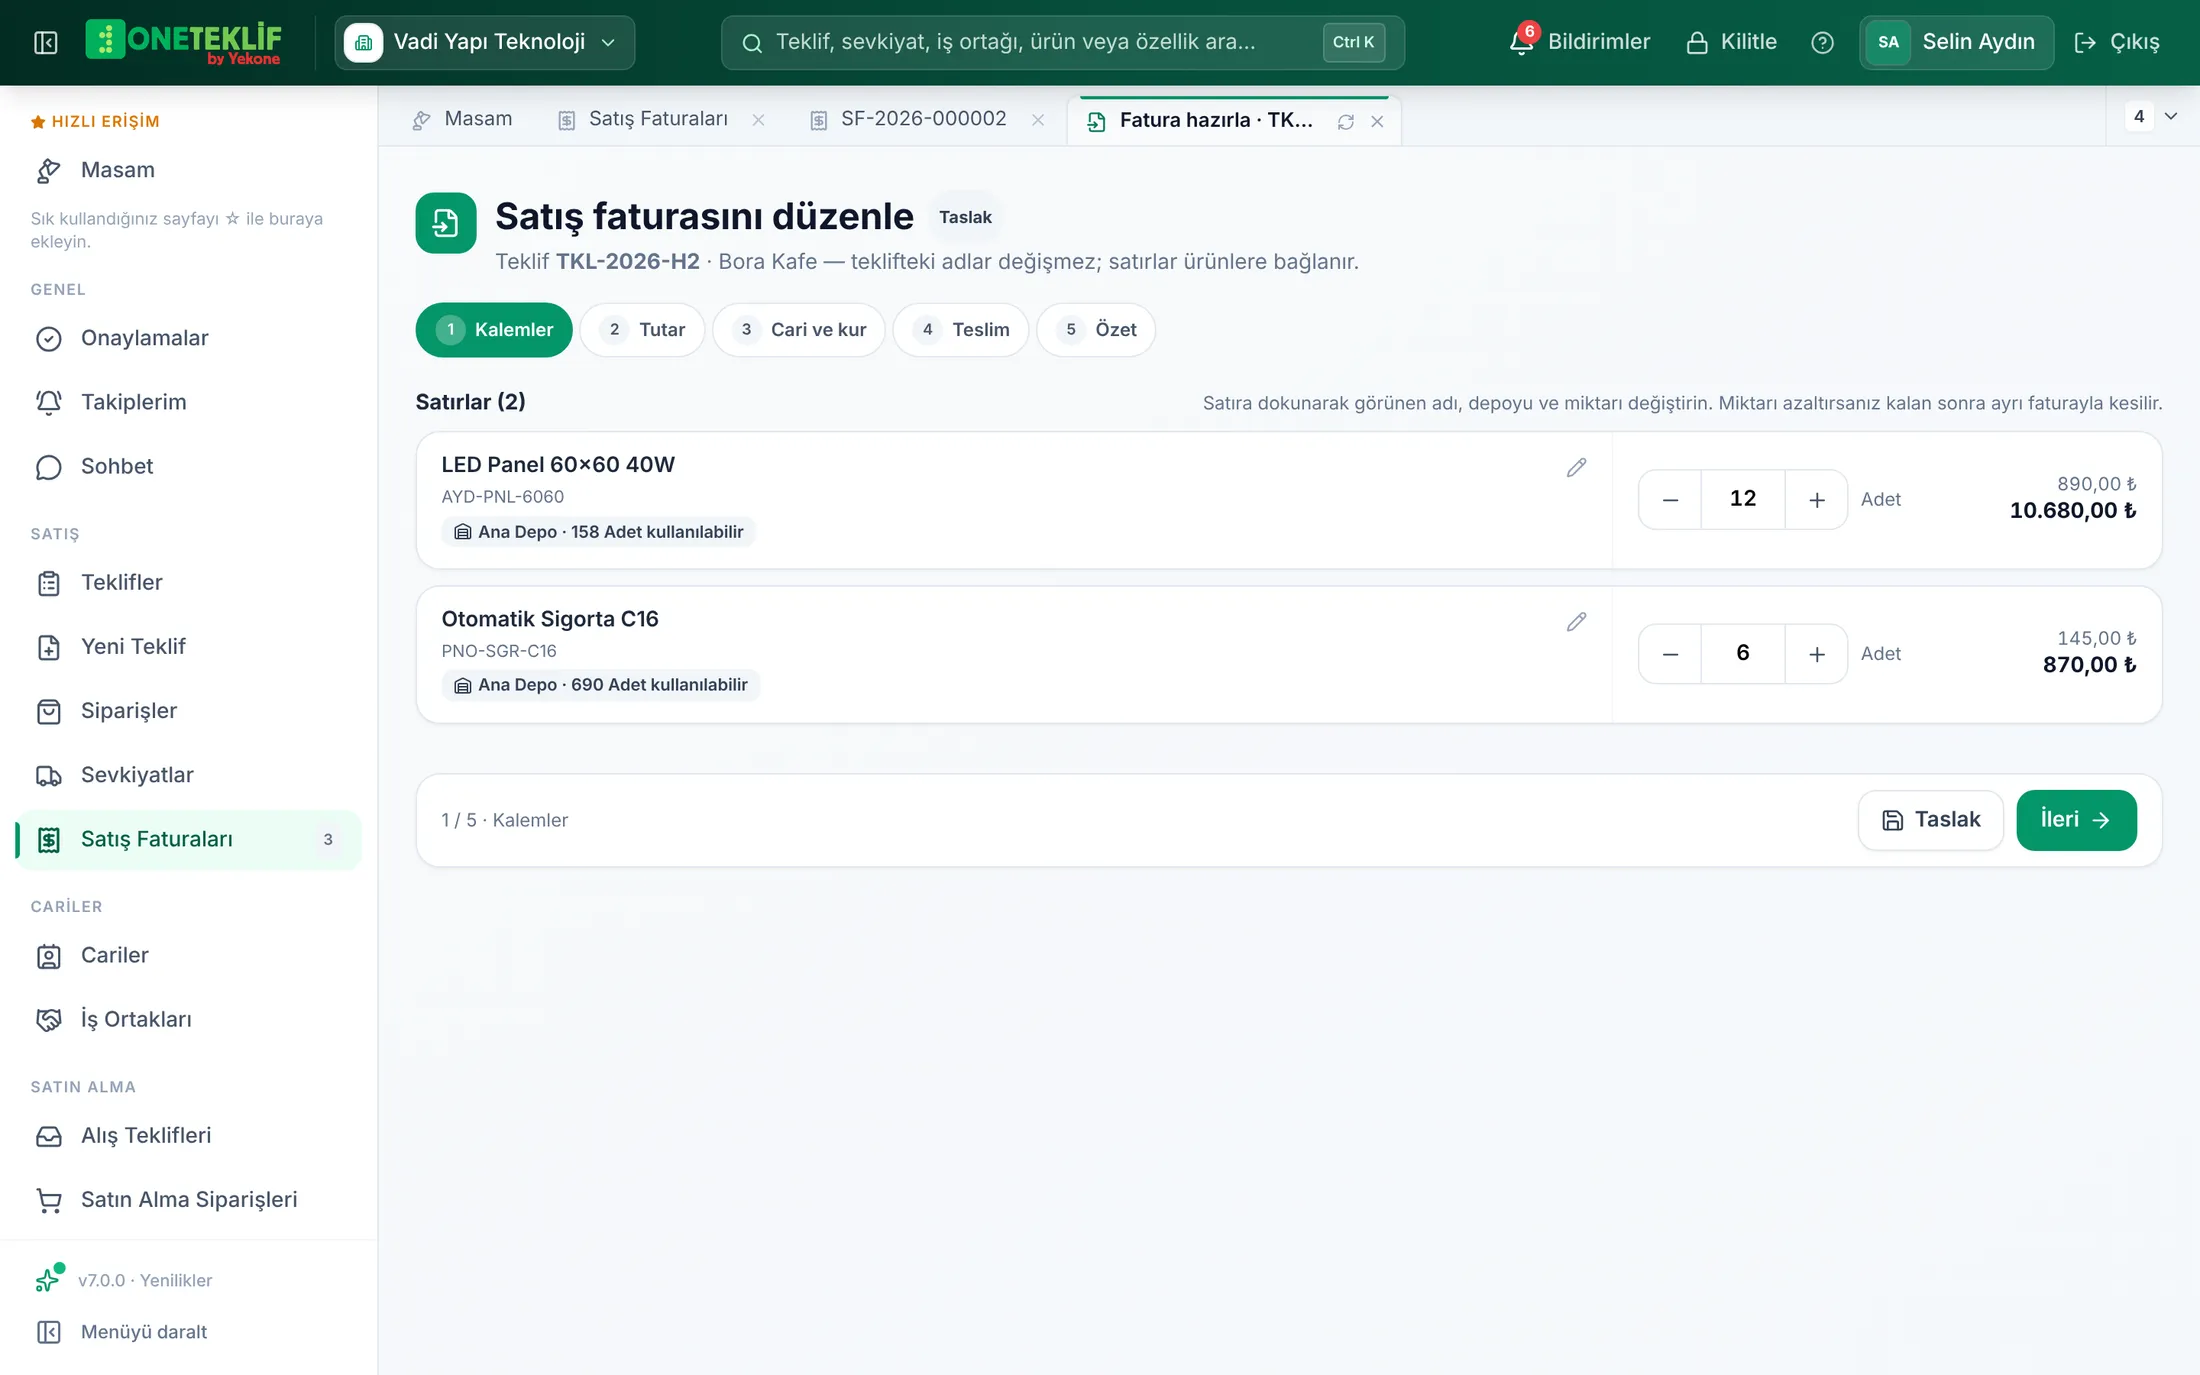2200x1375 pixels.
Task: Go to step 5 Özet
Action: [1096, 330]
